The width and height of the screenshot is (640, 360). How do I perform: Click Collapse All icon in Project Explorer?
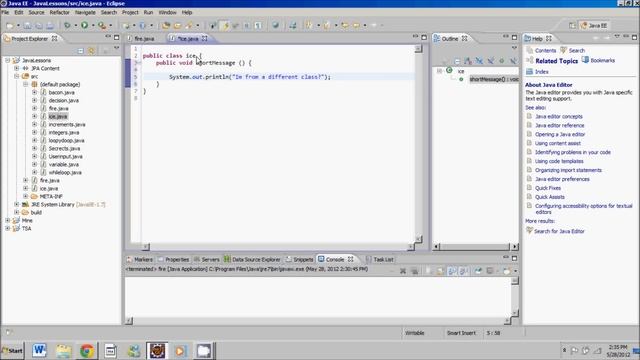[x=80, y=51]
